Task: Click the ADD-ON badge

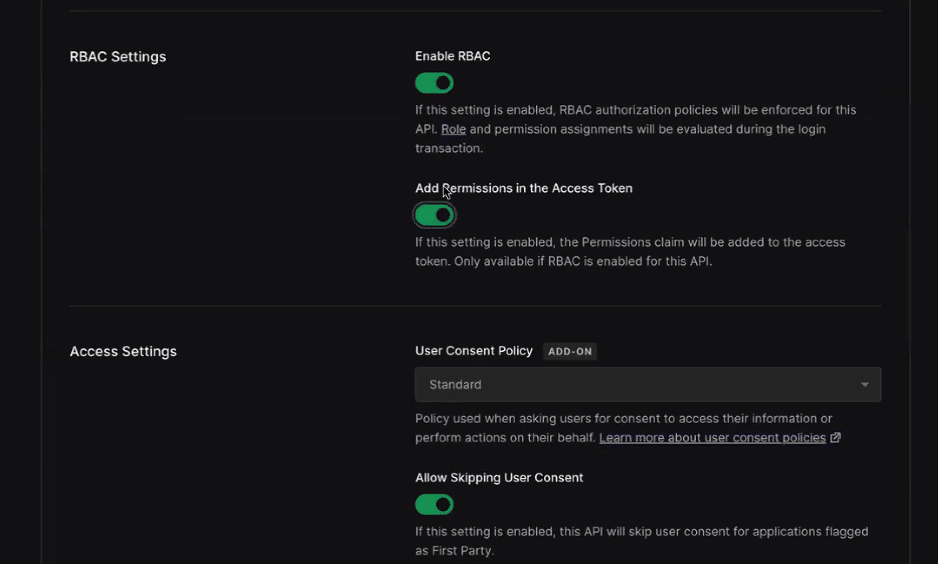Action: [x=570, y=352]
